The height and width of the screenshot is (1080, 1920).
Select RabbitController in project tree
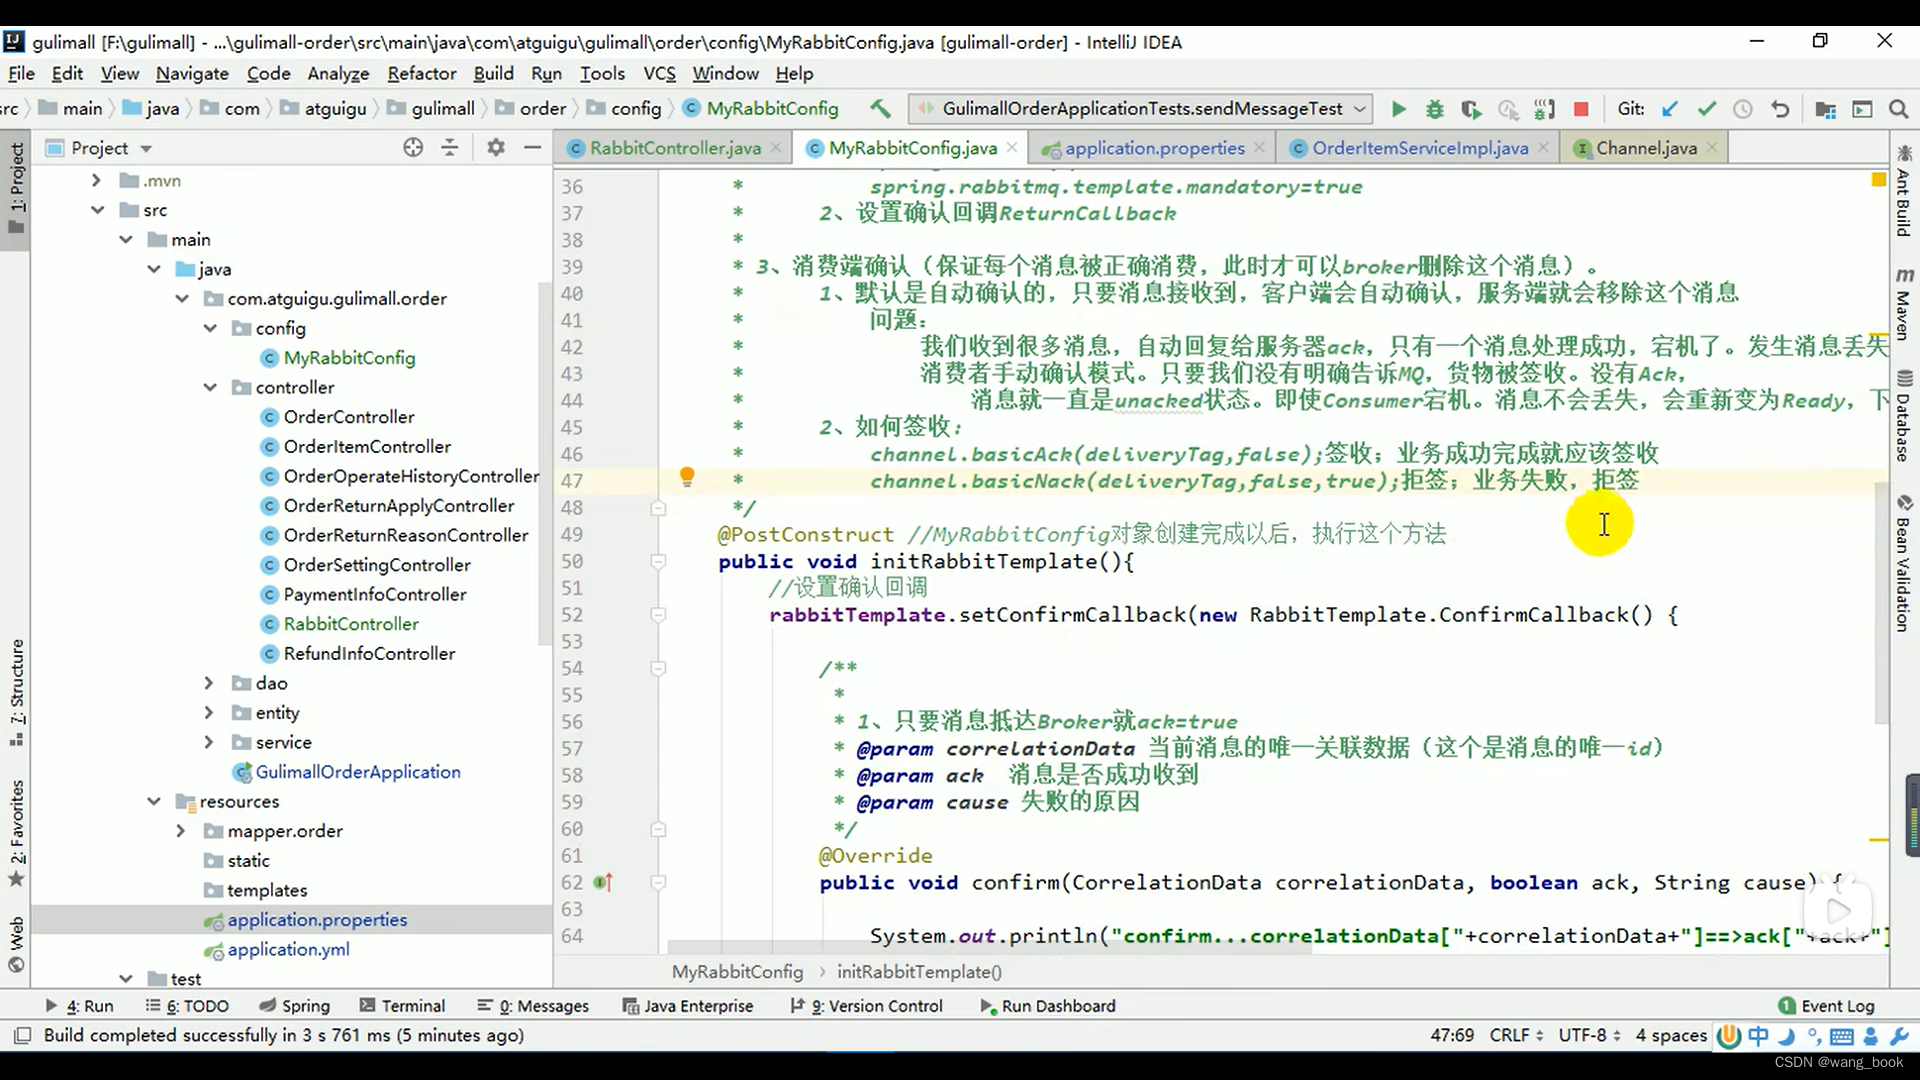pyautogui.click(x=351, y=624)
